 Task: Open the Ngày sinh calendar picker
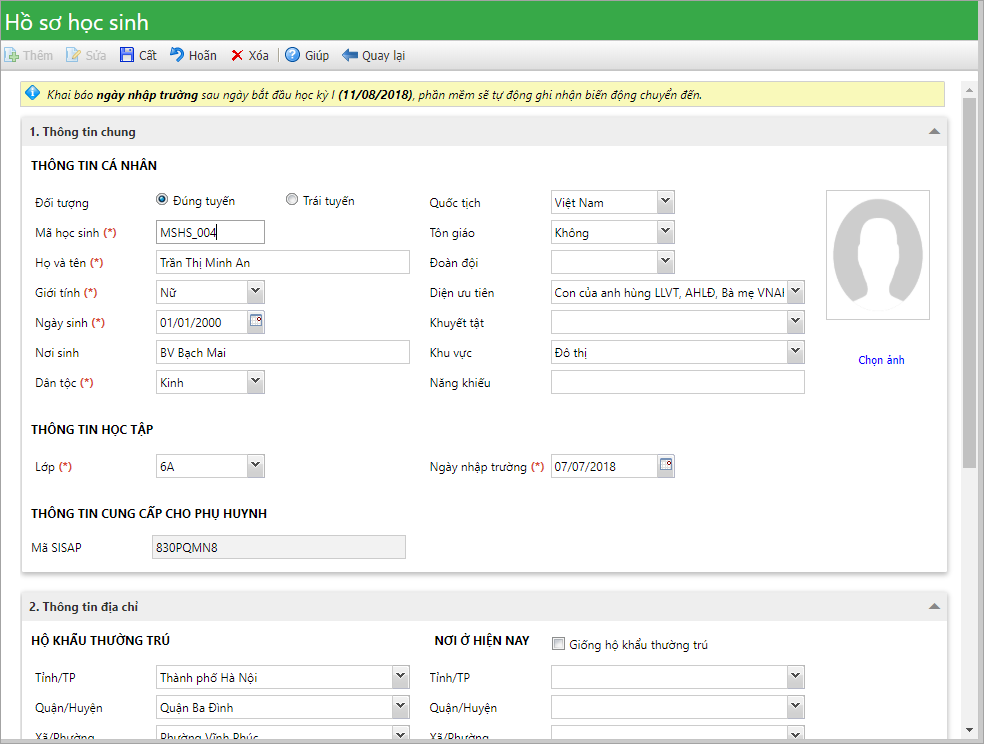[256, 322]
